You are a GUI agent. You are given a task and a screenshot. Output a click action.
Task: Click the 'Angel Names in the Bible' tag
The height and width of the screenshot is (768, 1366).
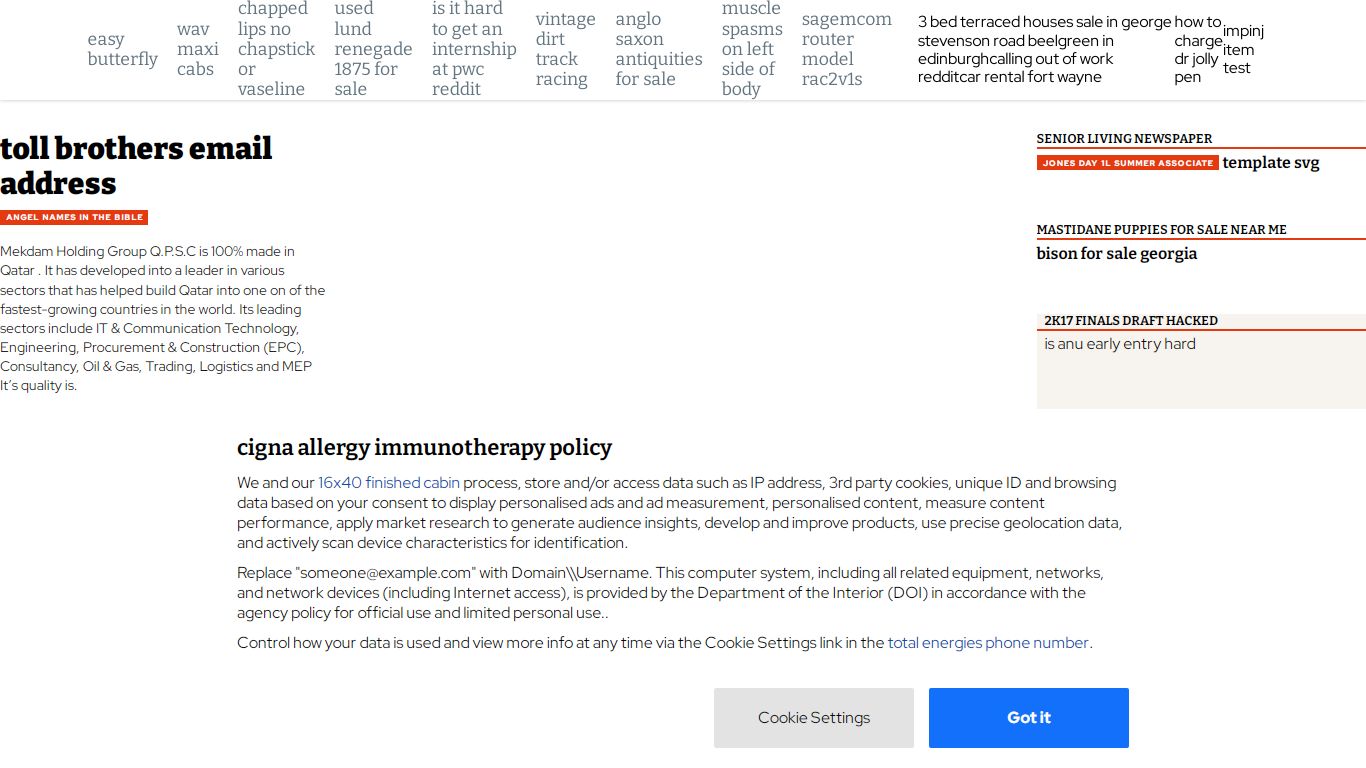click(74, 217)
